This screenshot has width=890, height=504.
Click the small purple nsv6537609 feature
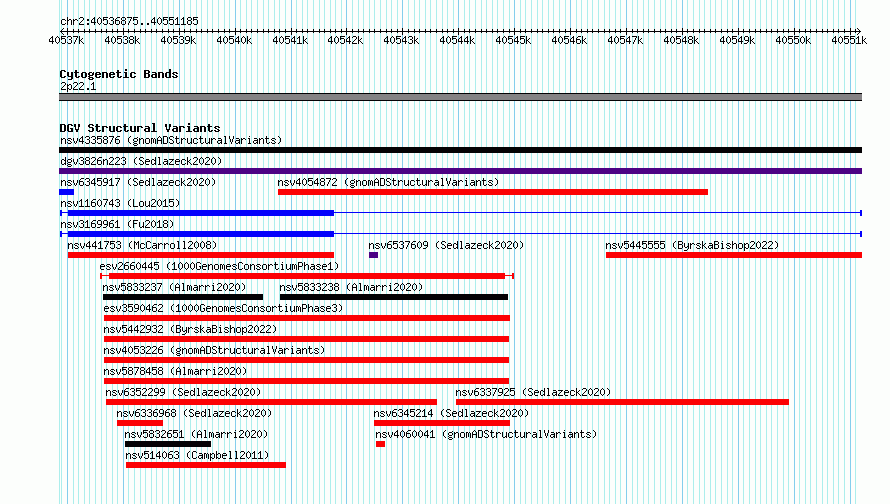tap(373, 255)
